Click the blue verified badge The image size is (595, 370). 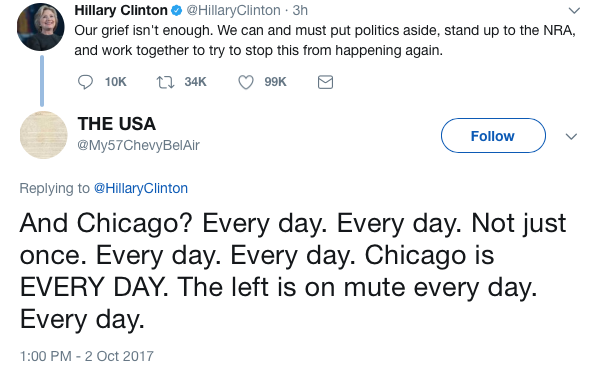click(x=176, y=11)
